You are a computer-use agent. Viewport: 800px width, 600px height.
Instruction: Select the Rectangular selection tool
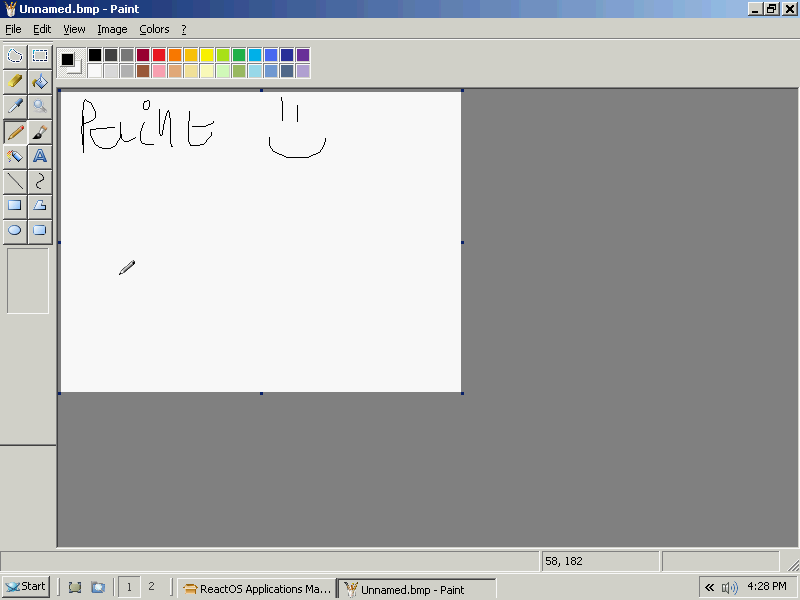pyautogui.click(x=40, y=56)
